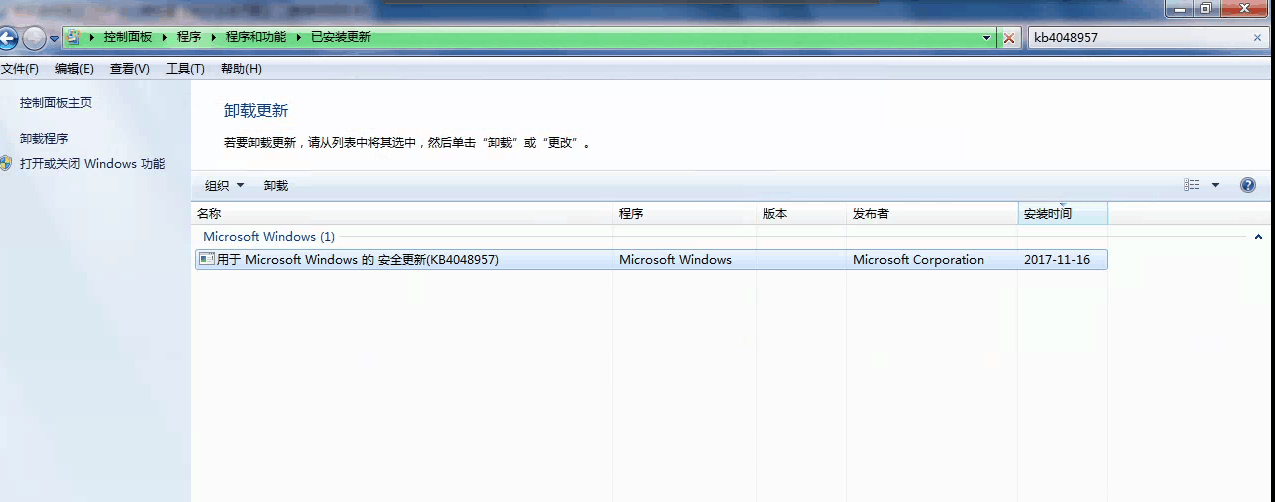Viewport: 1275px width, 502px height.
Task: Click the Control Panel icon in address bar
Action: pos(74,37)
